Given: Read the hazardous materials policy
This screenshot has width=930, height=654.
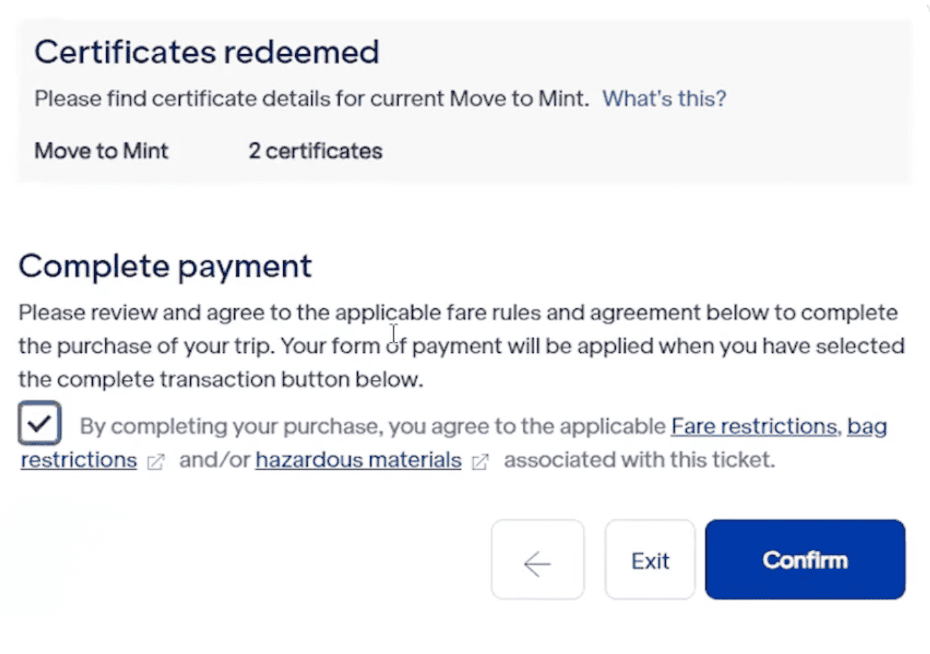Looking at the screenshot, I should pyautogui.click(x=357, y=460).
